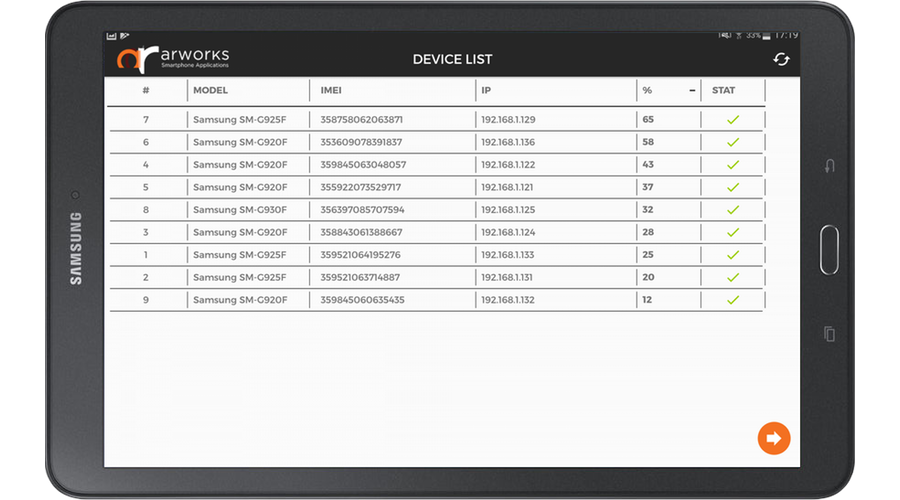Tap IP address 192.168.1.121
The height and width of the screenshot is (500, 900).
click(x=507, y=187)
